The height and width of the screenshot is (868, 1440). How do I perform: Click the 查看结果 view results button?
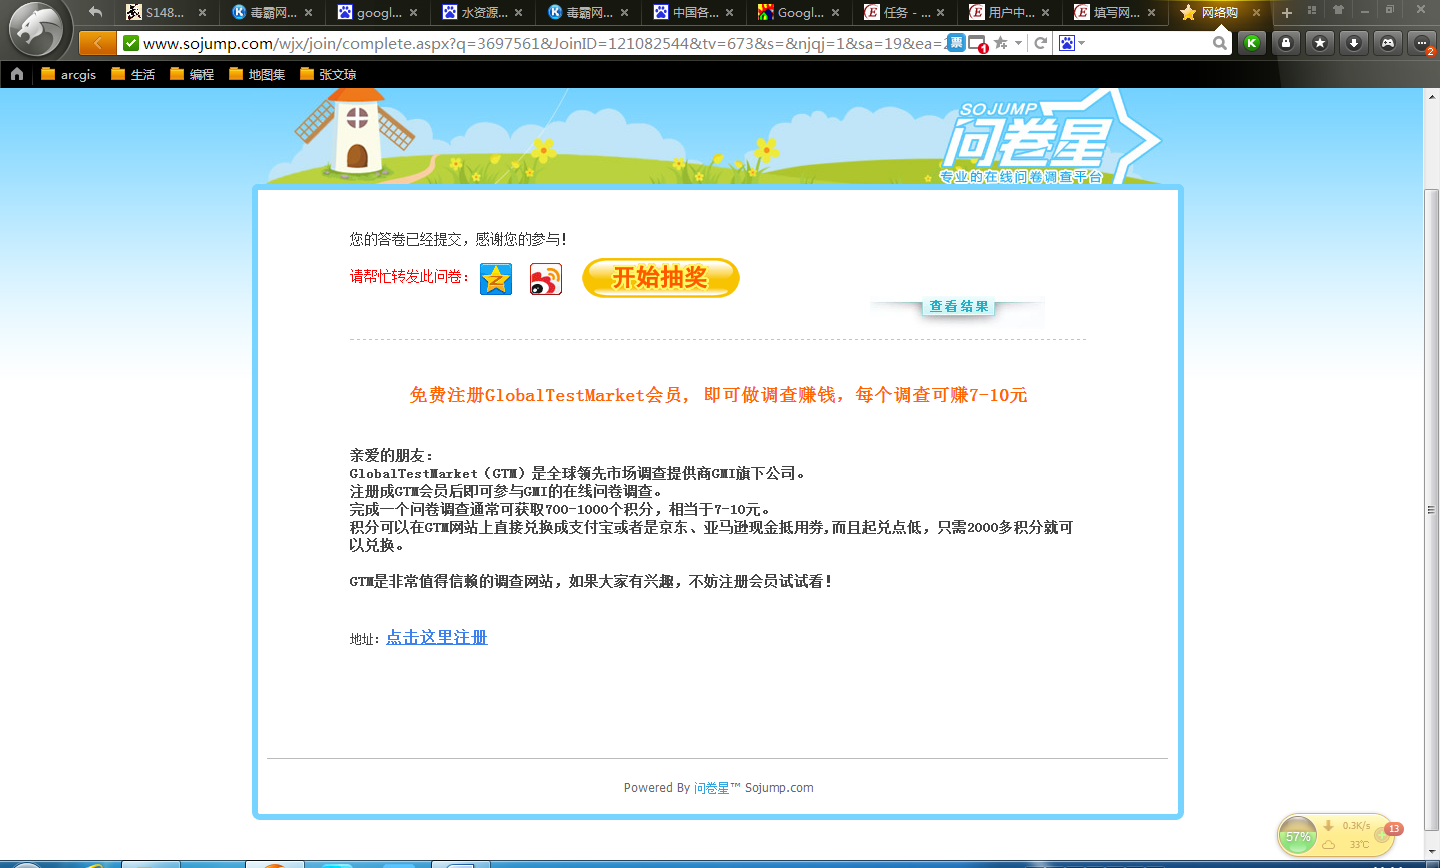pyautogui.click(x=959, y=307)
